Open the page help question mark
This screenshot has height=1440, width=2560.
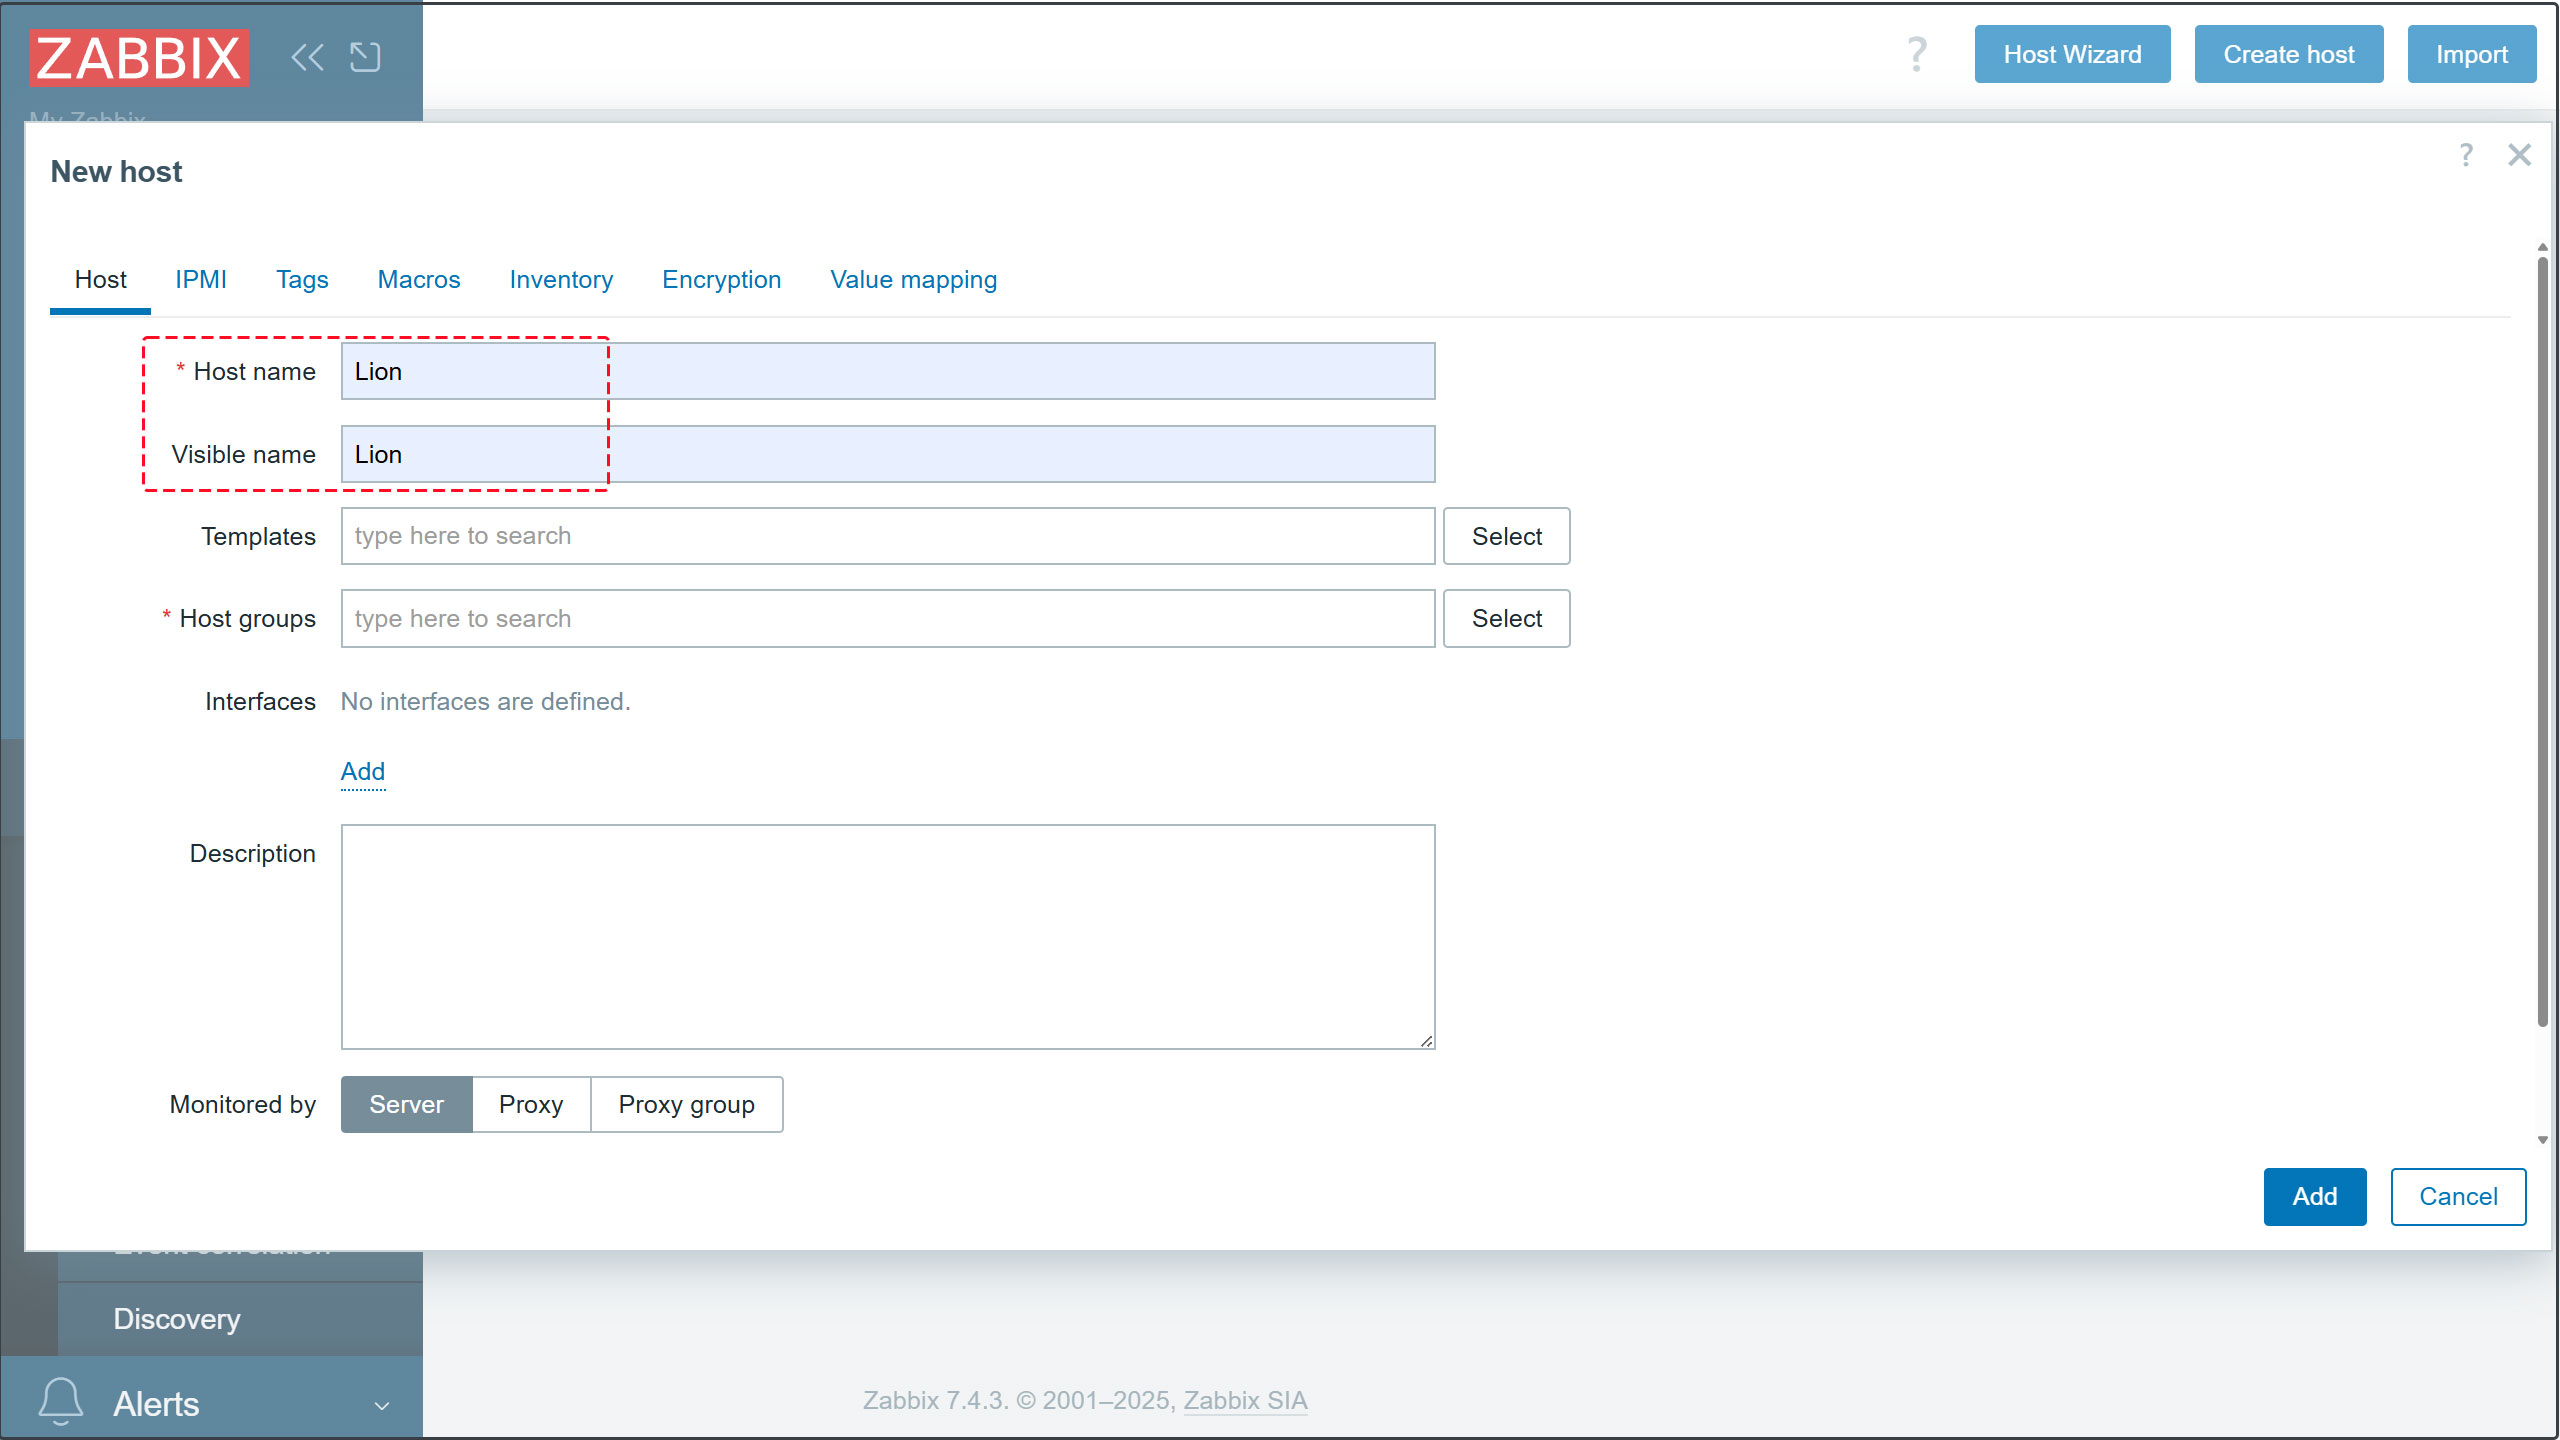[1916, 54]
